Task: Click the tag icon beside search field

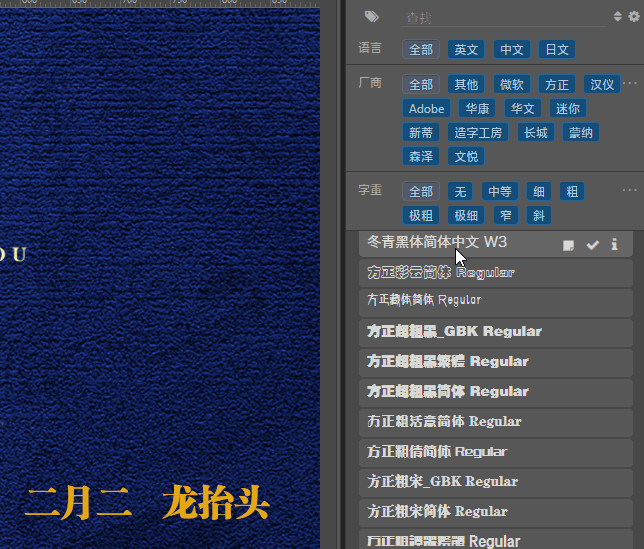Action: [372, 16]
